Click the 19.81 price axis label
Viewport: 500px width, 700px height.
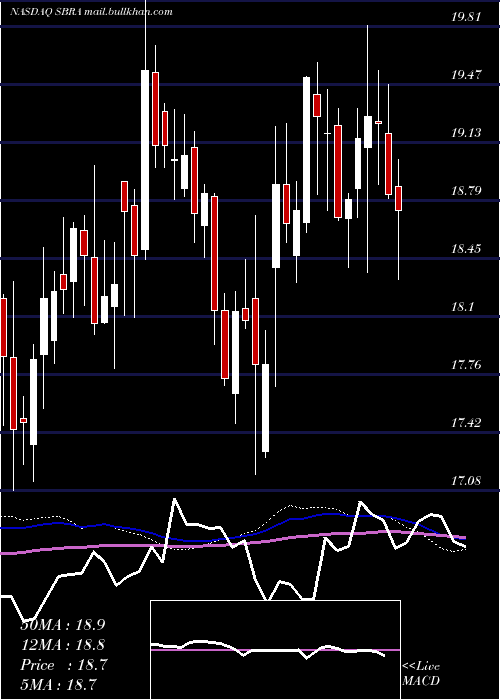pos(466,17)
